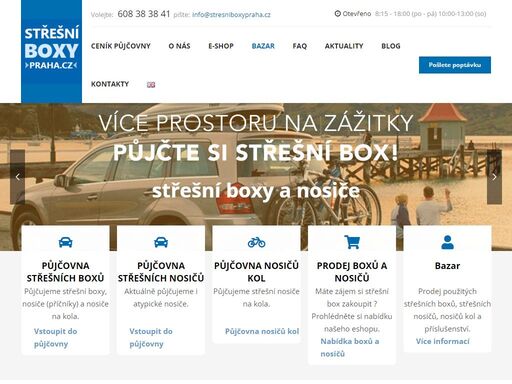The image size is (512, 384).
Task: Click the 'Otevřeno' label
Action: pos(357,14)
